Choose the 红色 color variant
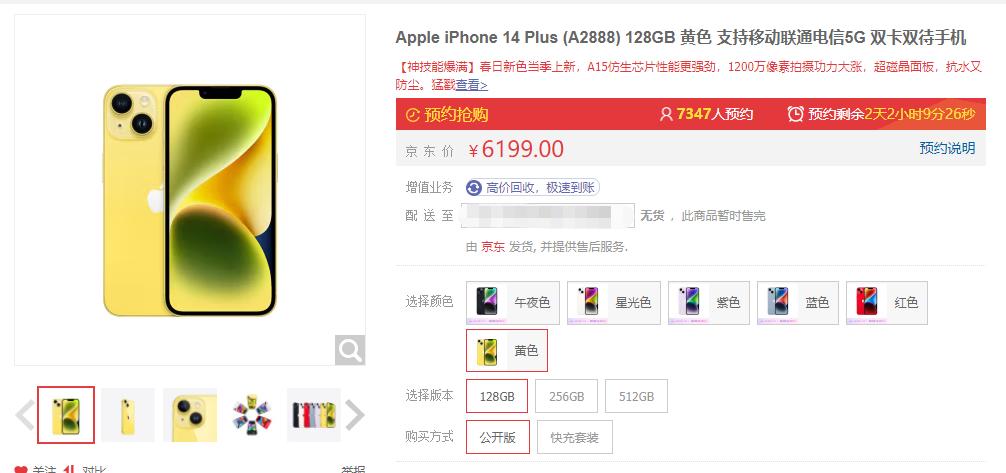1006x473 pixels. tap(887, 303)
